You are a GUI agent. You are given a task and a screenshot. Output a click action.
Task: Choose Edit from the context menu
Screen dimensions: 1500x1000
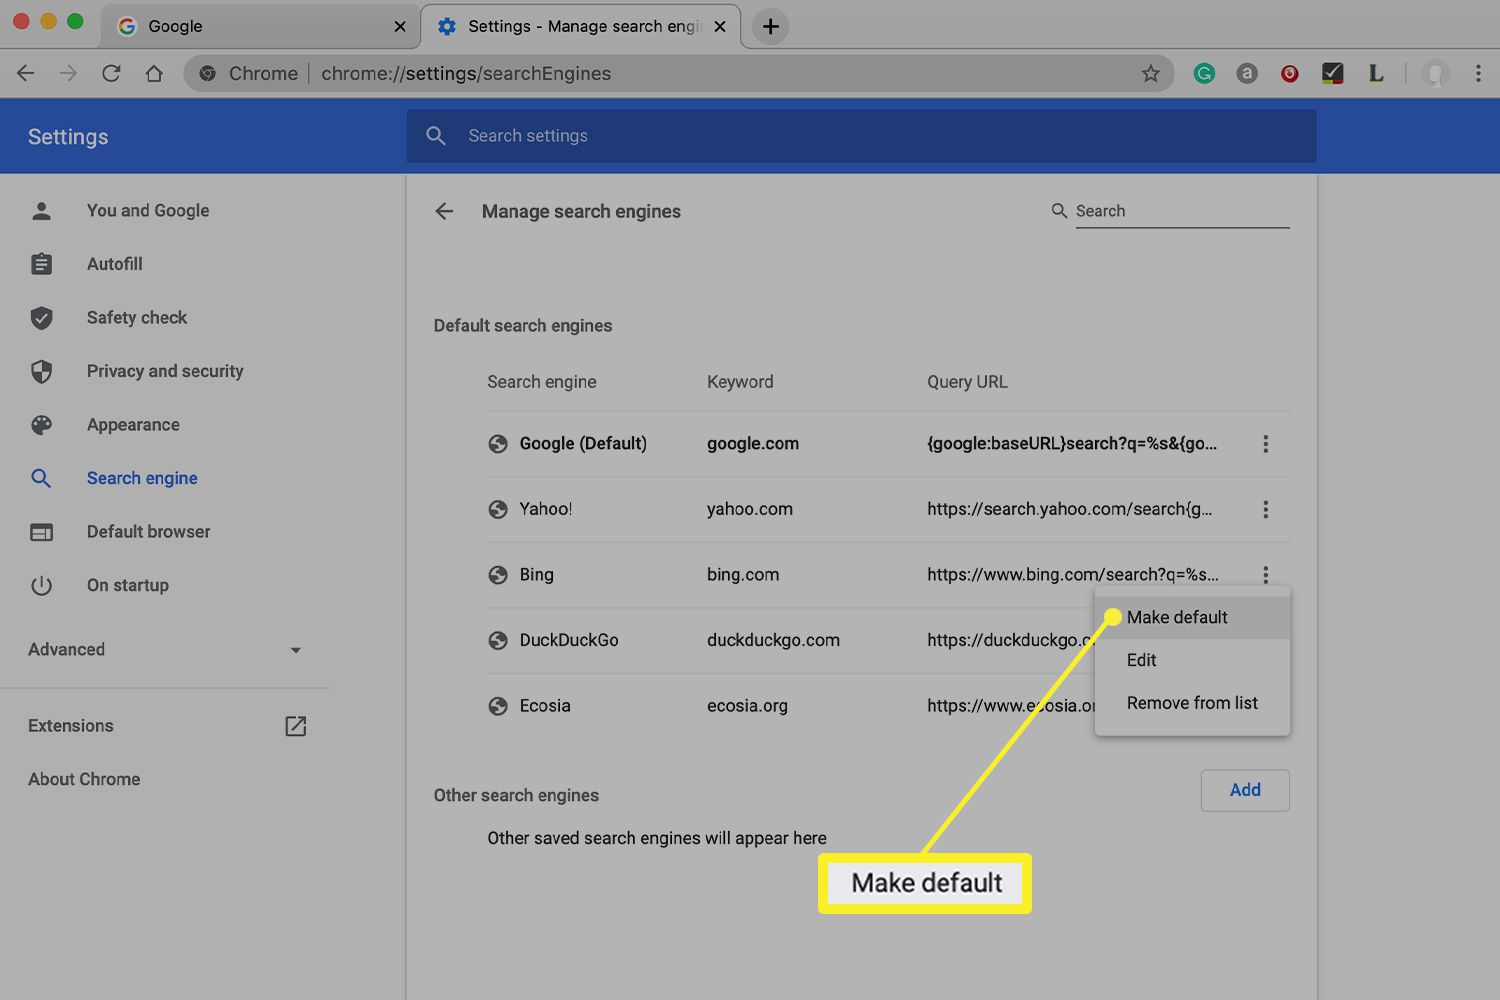[1141, 660]
